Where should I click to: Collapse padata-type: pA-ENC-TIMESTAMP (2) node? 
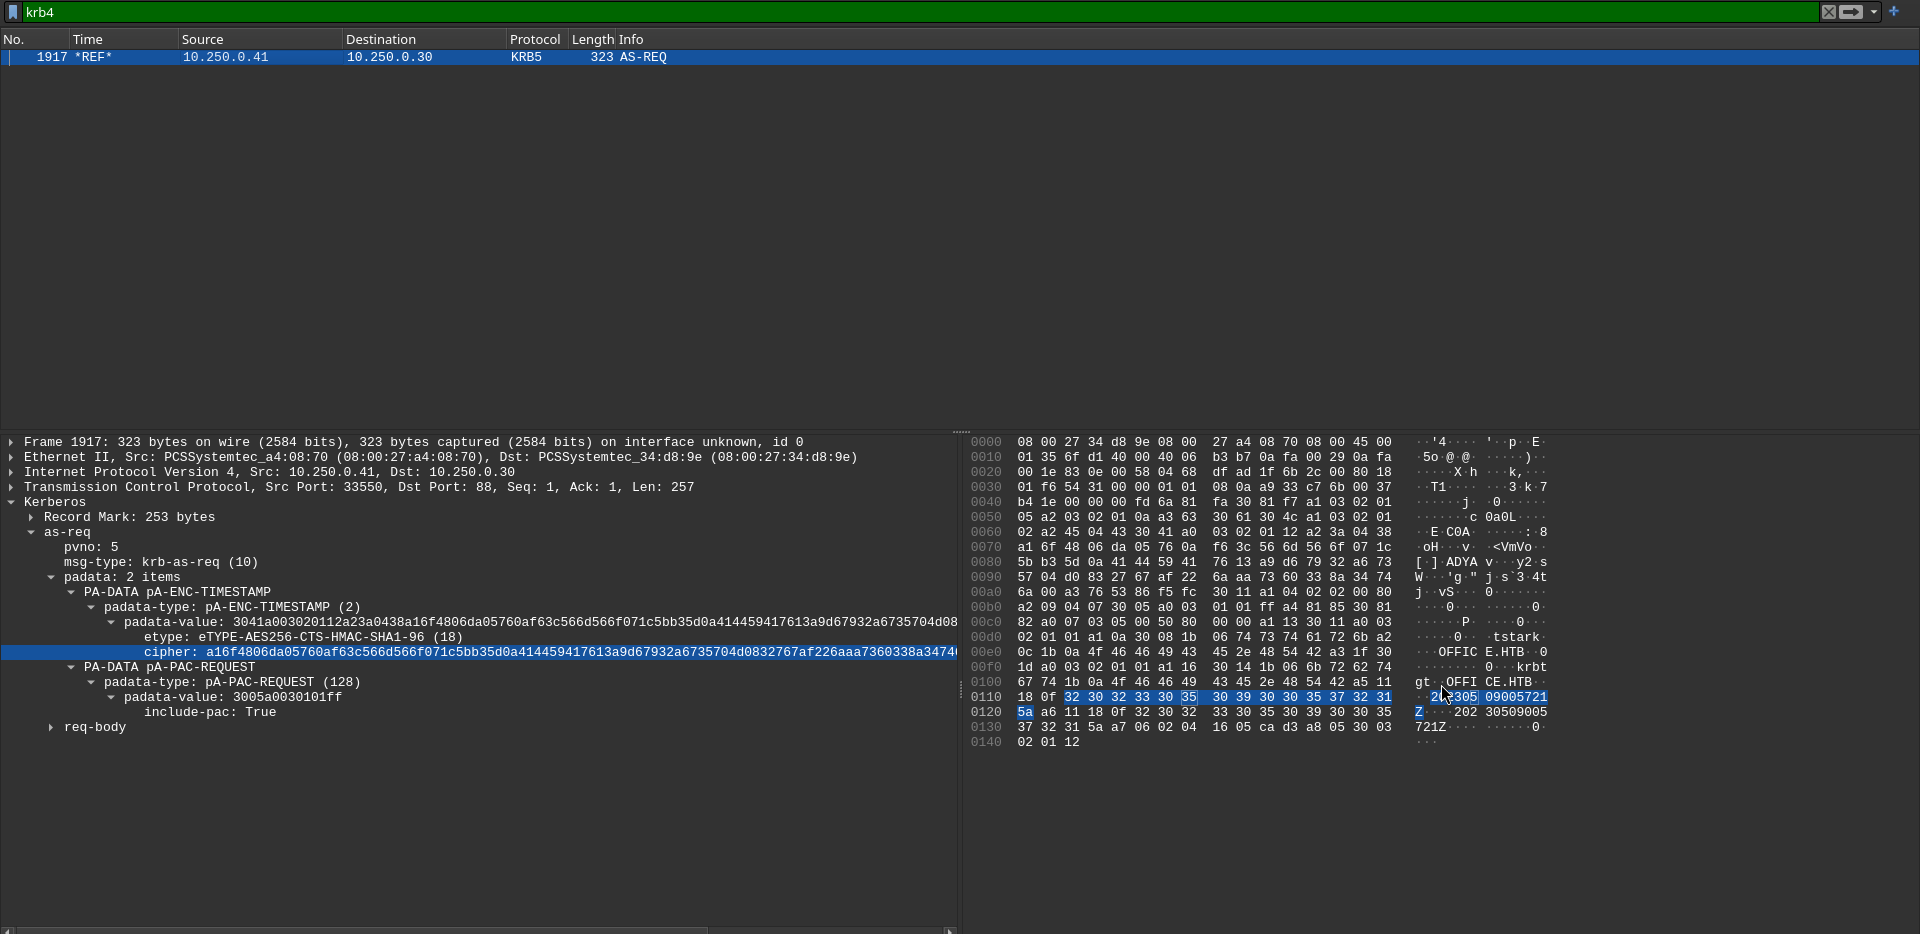tap(91, 607)
